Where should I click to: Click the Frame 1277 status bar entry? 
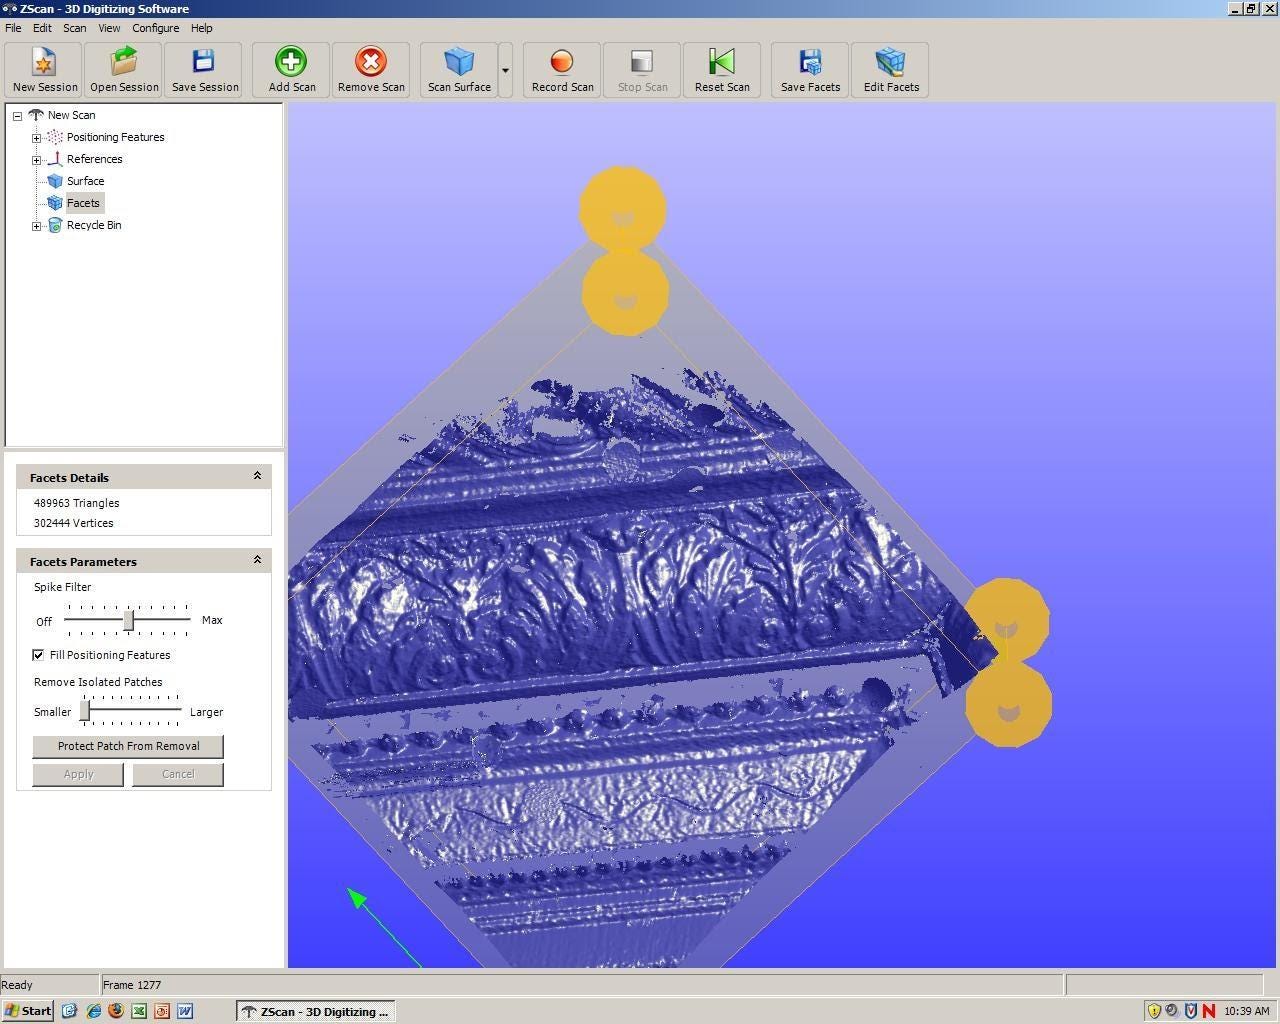[131, 985]
